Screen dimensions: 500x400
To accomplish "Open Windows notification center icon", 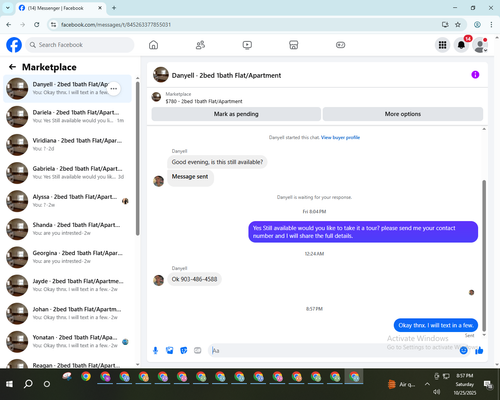I will (489, 384).
